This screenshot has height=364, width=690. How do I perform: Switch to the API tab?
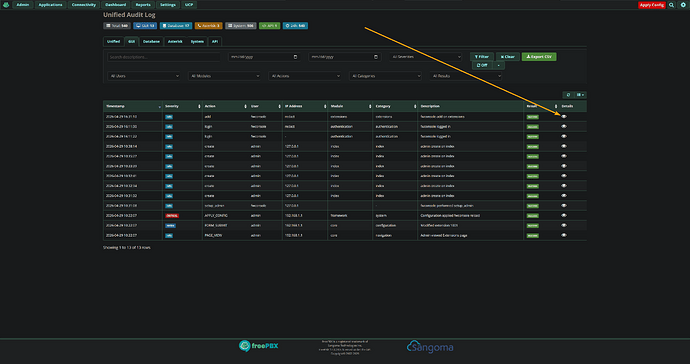point(215,41)
